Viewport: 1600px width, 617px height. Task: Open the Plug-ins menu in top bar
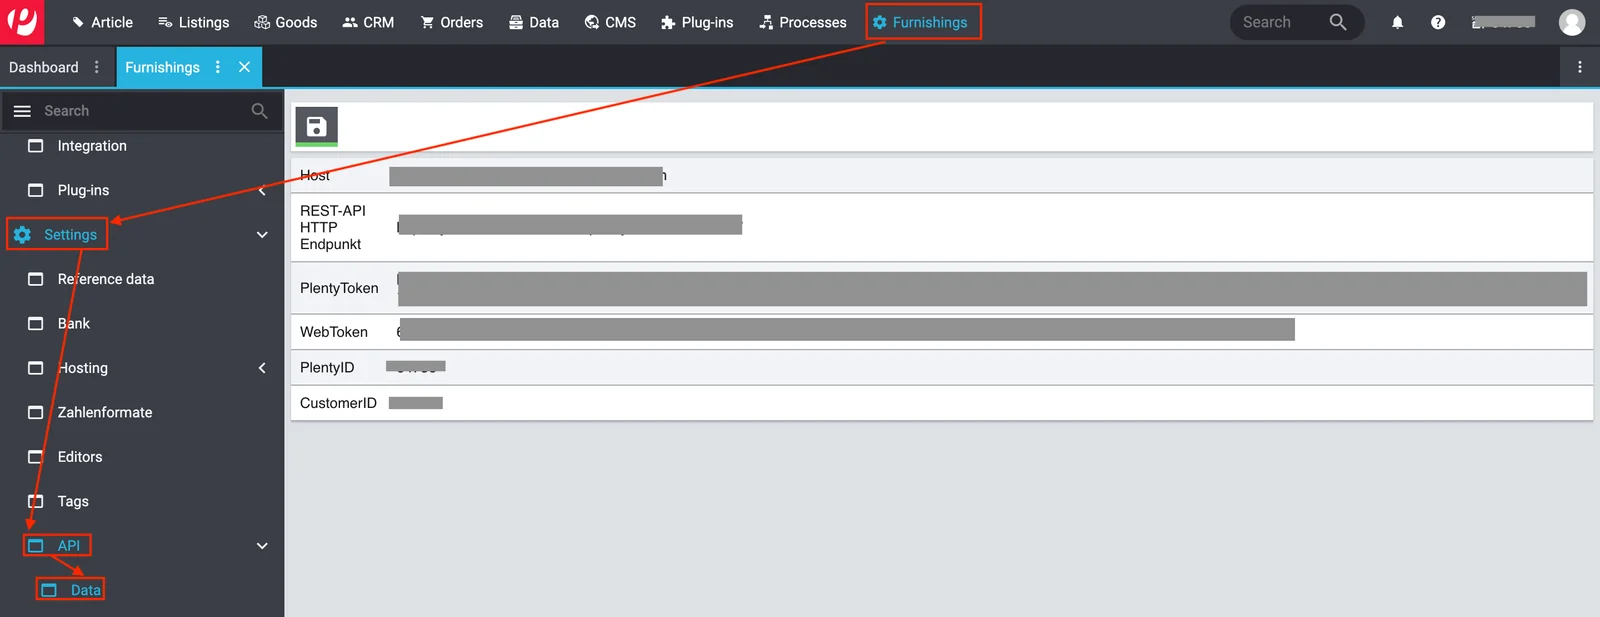697,22
